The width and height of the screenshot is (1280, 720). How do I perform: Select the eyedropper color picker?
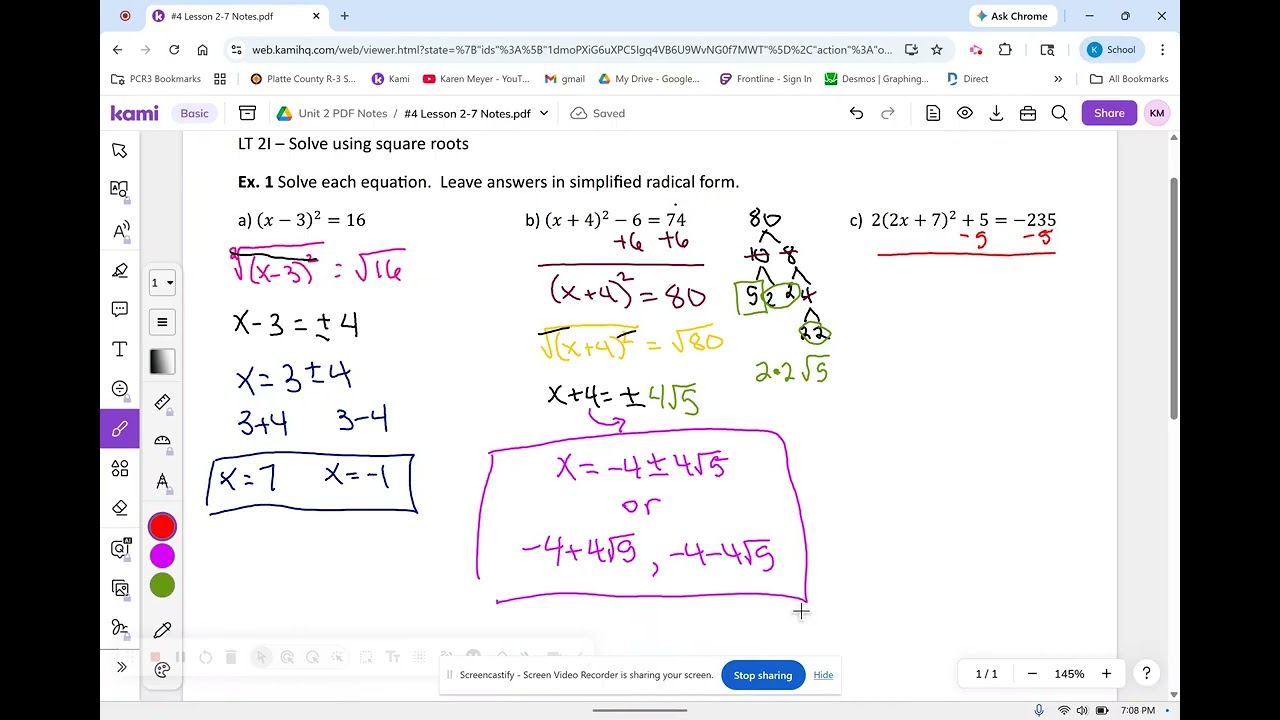click(162, 630)
